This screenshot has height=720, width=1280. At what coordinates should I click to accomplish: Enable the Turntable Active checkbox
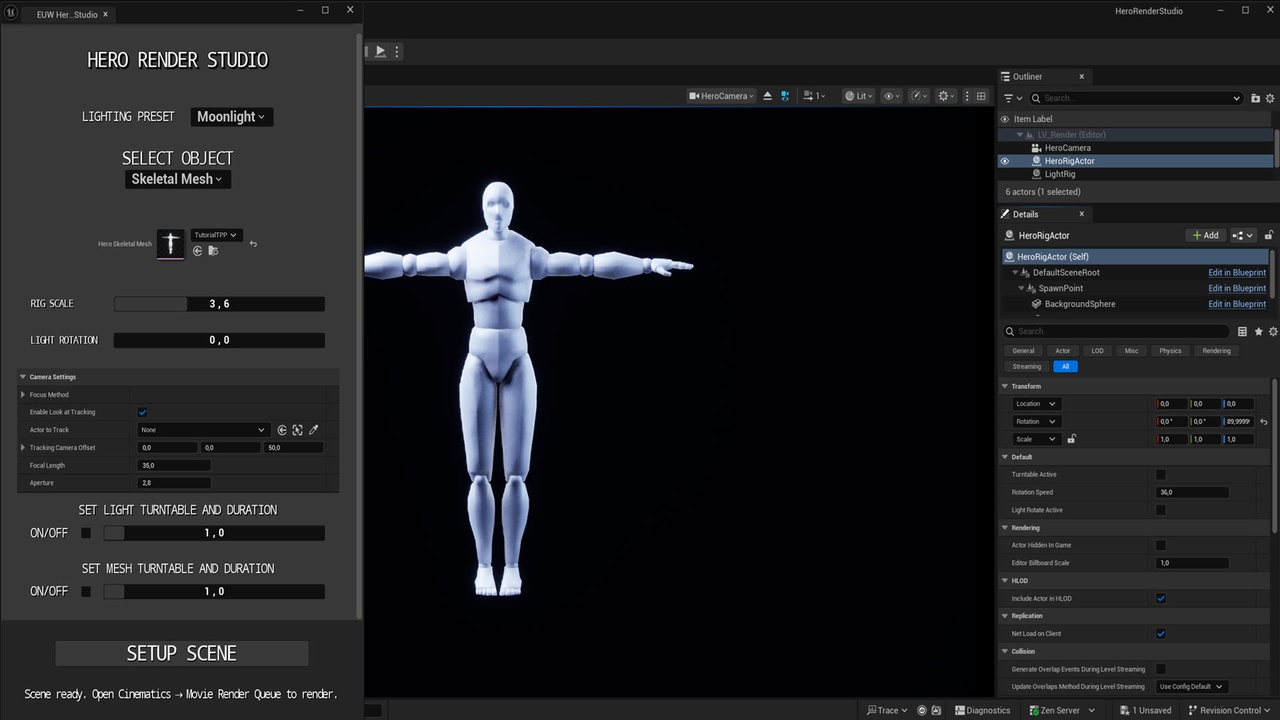[1161, 475]
